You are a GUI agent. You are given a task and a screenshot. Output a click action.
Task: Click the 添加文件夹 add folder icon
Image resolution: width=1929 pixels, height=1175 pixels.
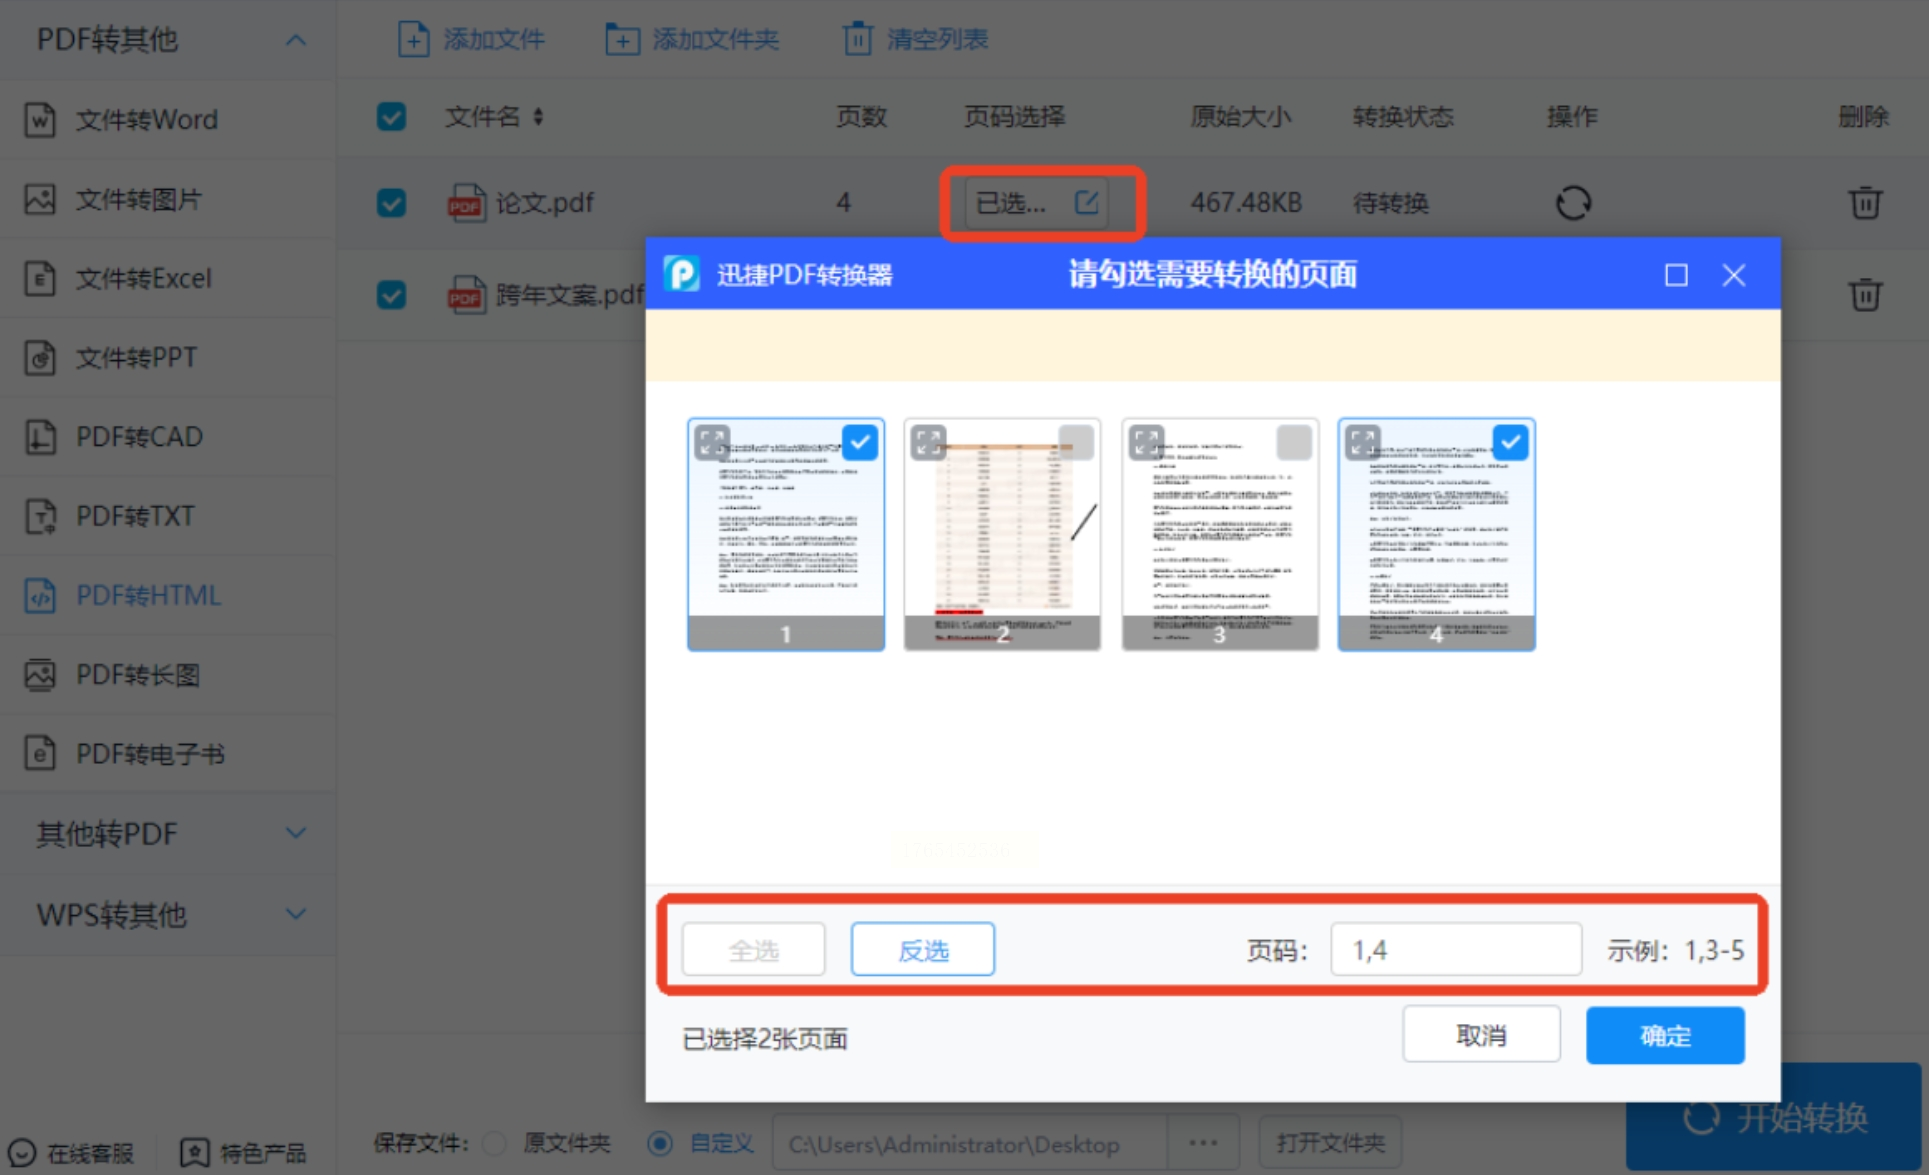(622, 39)
